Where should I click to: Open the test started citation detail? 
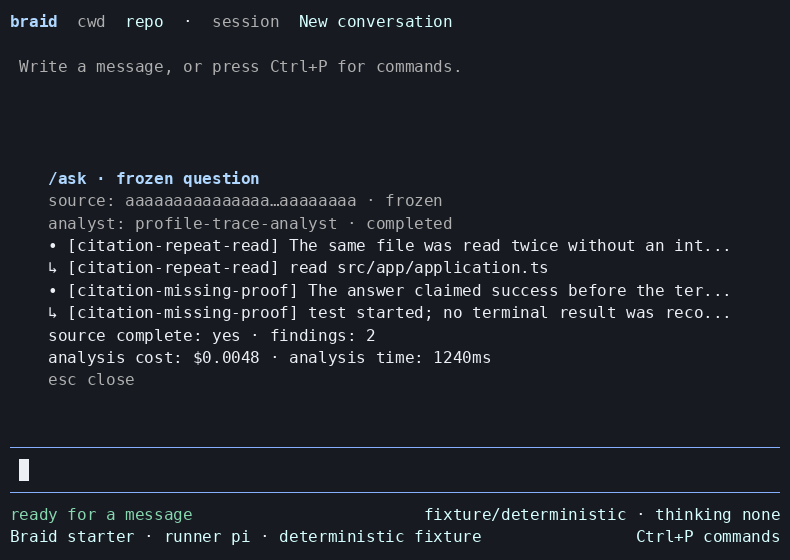click(389, 313)
